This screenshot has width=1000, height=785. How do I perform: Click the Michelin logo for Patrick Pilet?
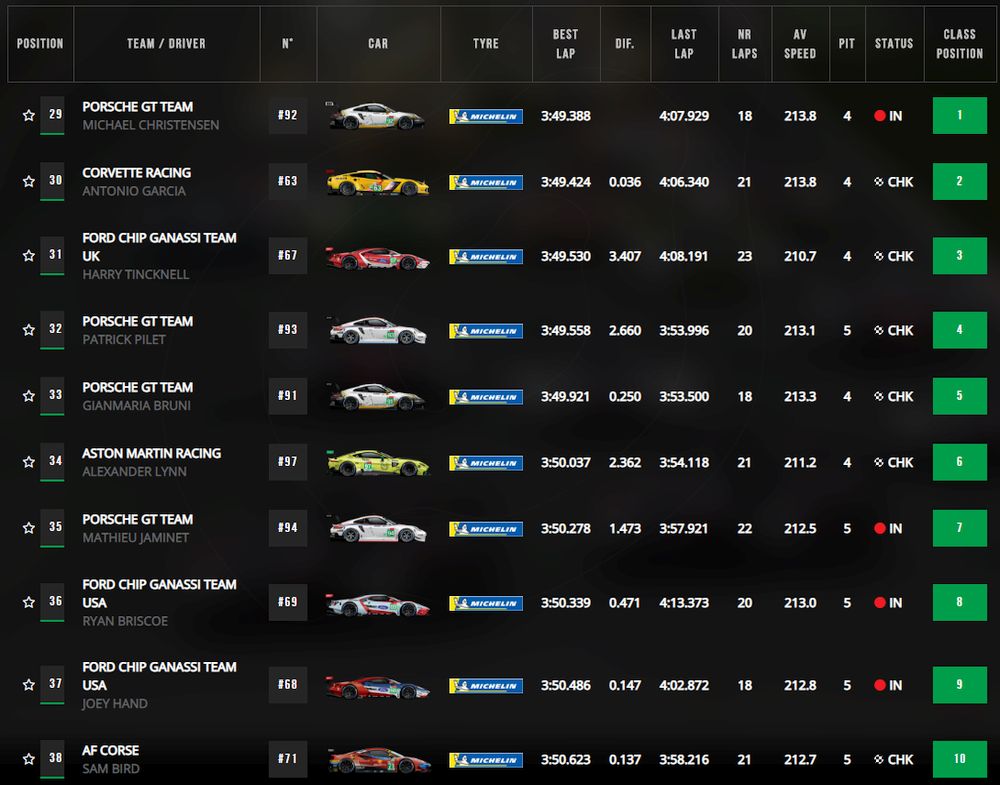(486, 330)
